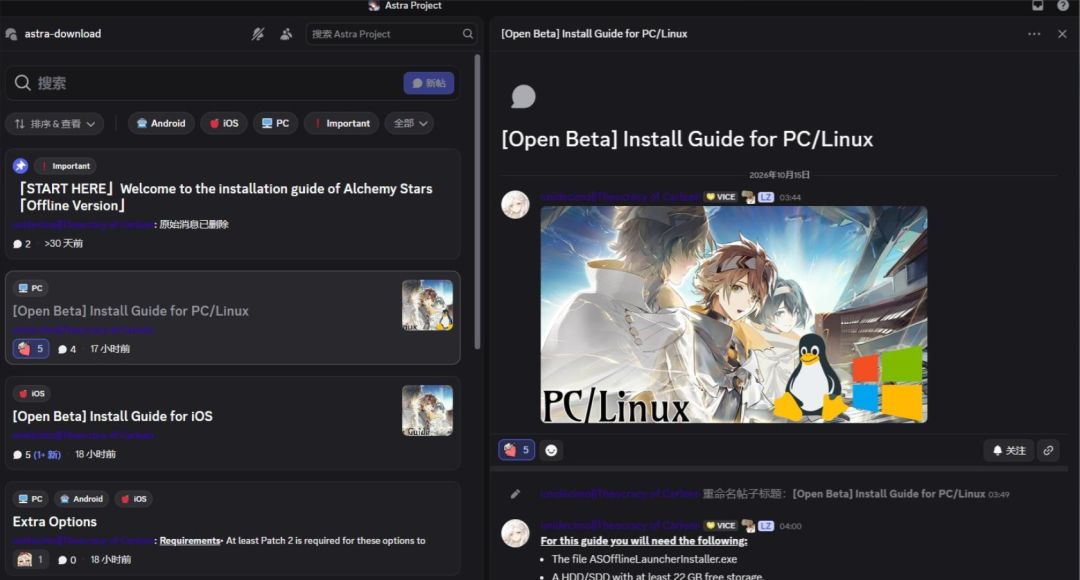Click comment count 4 on PC/Linux post

click(67, 349)
